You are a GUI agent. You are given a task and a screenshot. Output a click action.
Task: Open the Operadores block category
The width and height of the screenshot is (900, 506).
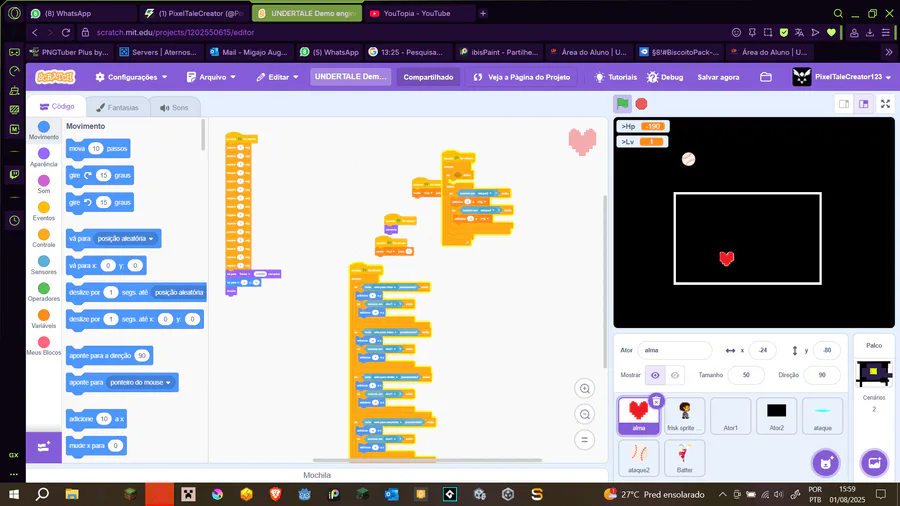tap(44, 292)
